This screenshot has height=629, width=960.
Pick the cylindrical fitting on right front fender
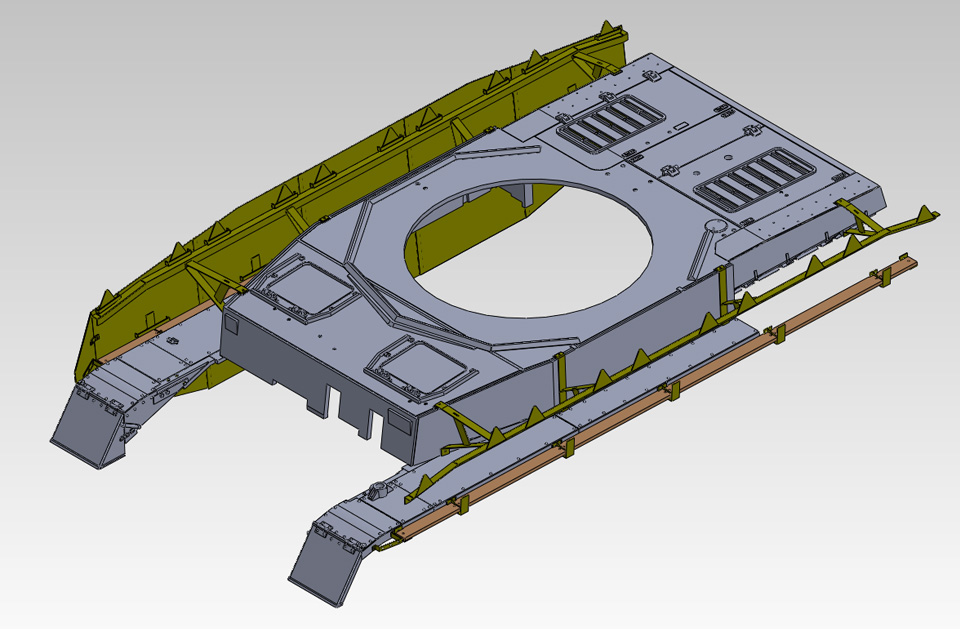pyautogui.click(x=378, y=490)
